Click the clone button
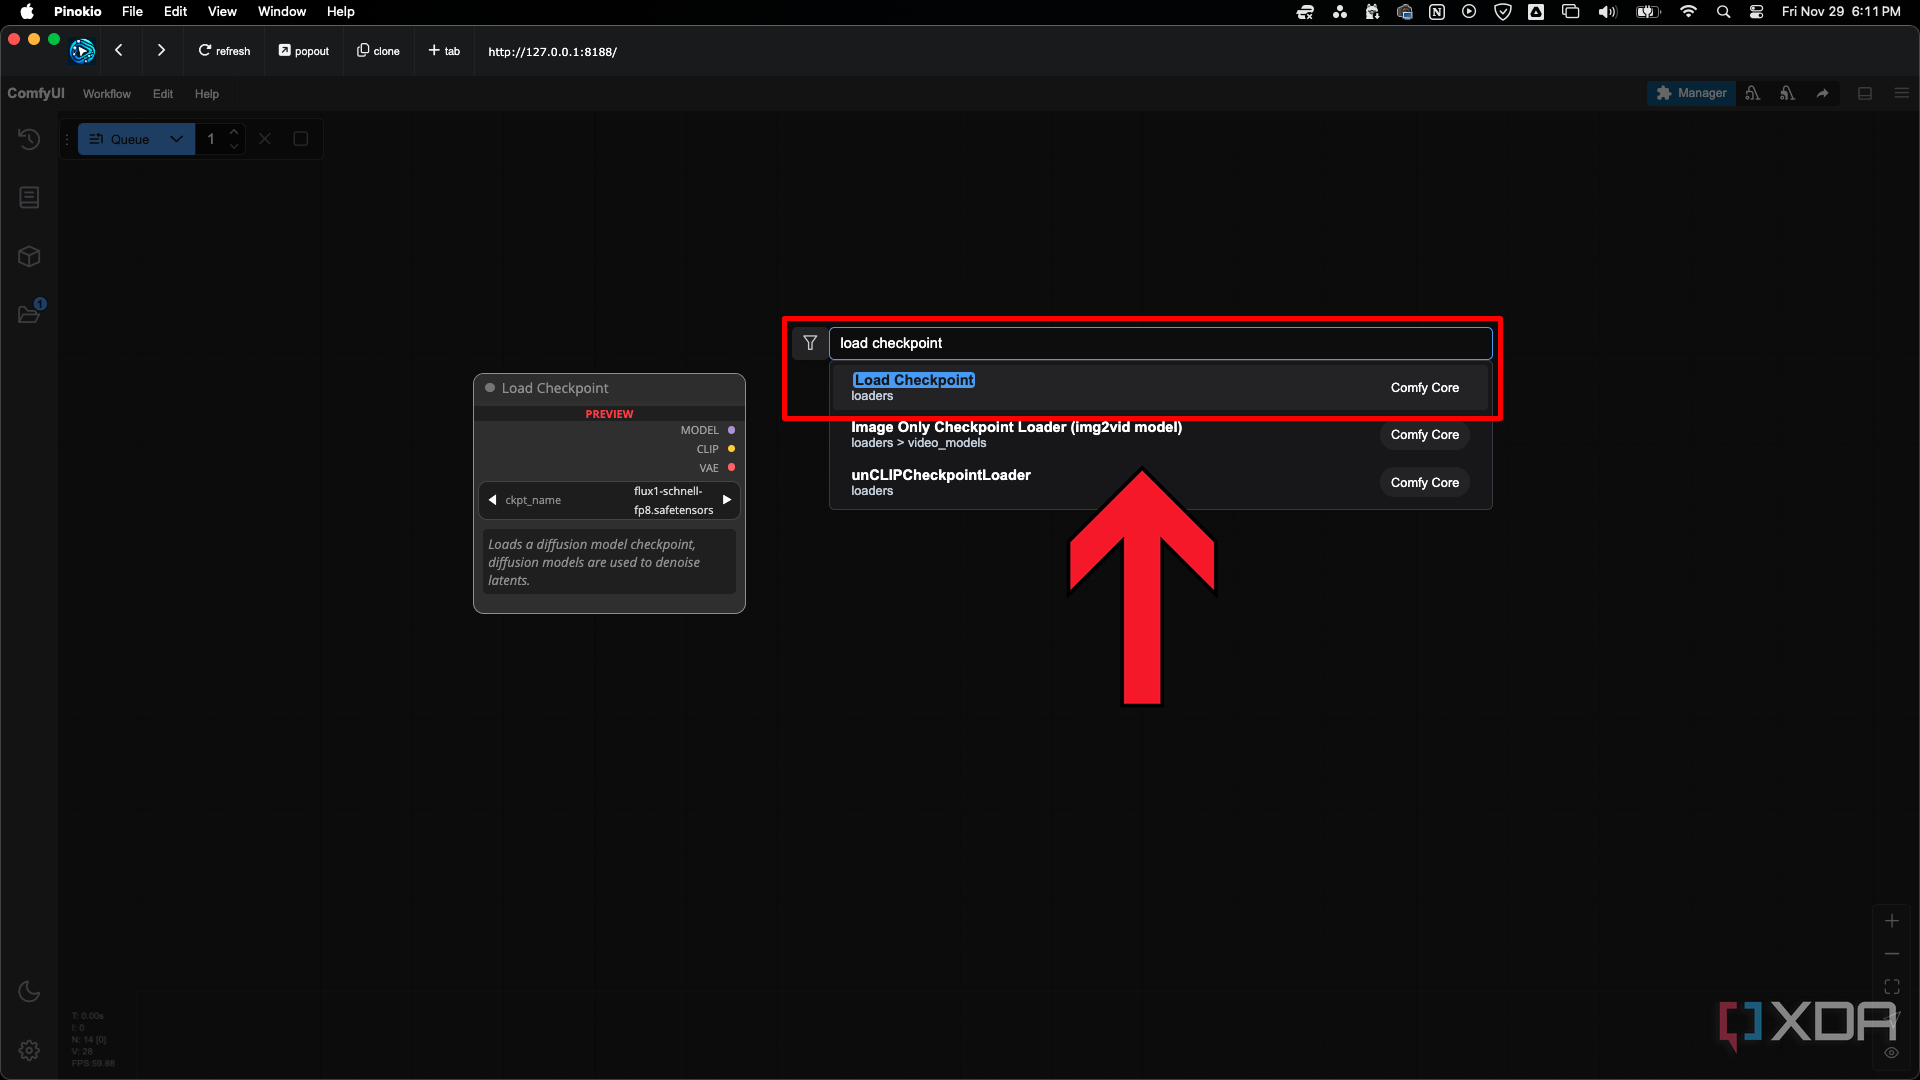This screenshot has width=1920, height=1080. (379, 51)
